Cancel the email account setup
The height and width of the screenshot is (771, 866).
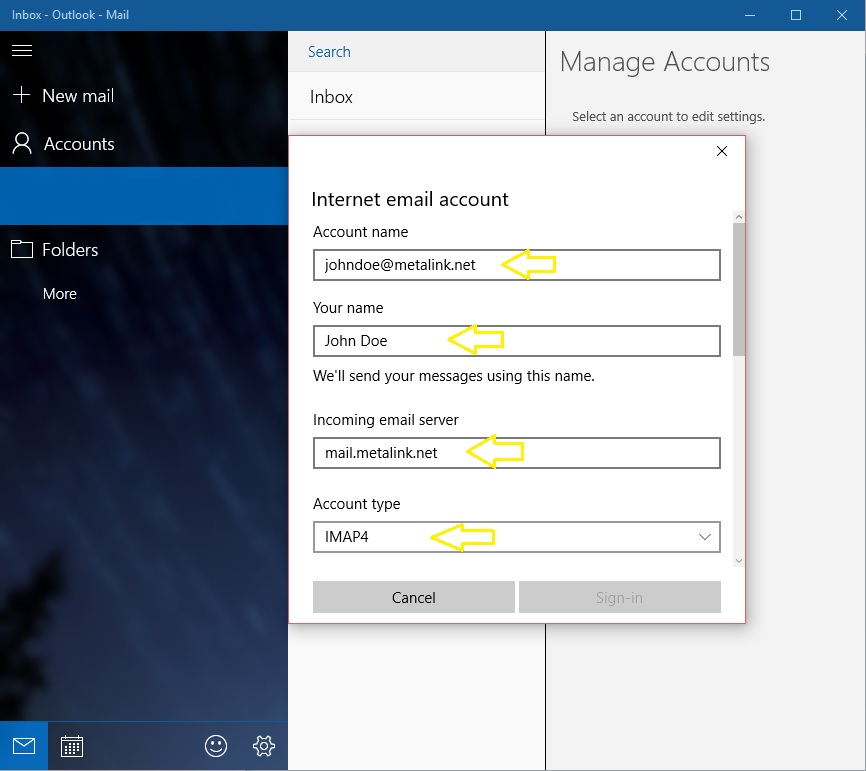coord(414,597)
